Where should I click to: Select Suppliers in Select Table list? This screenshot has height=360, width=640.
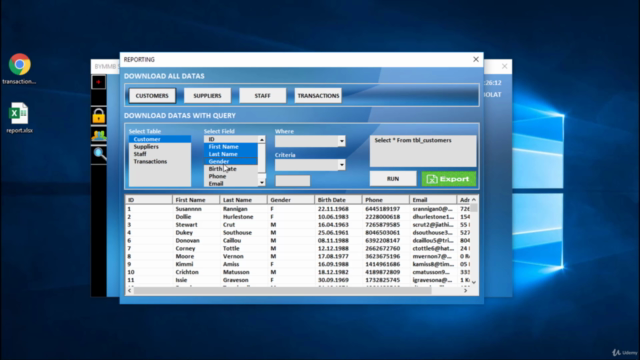click(160, 147)
